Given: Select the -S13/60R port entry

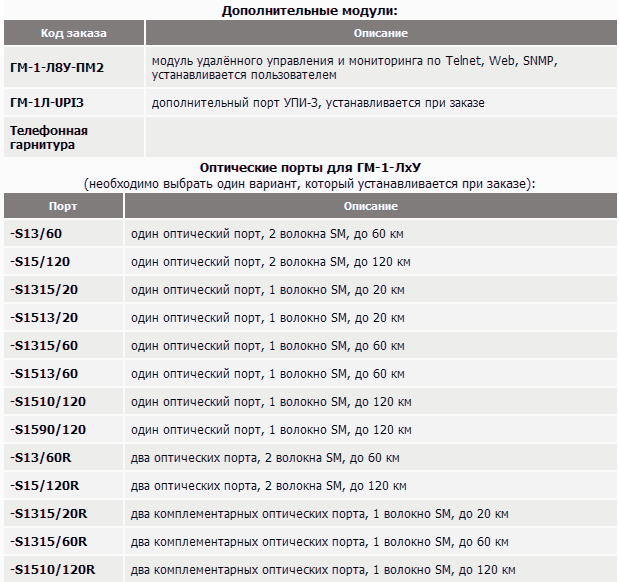Looking at the screenshot, I should click(x=39, y=458).
